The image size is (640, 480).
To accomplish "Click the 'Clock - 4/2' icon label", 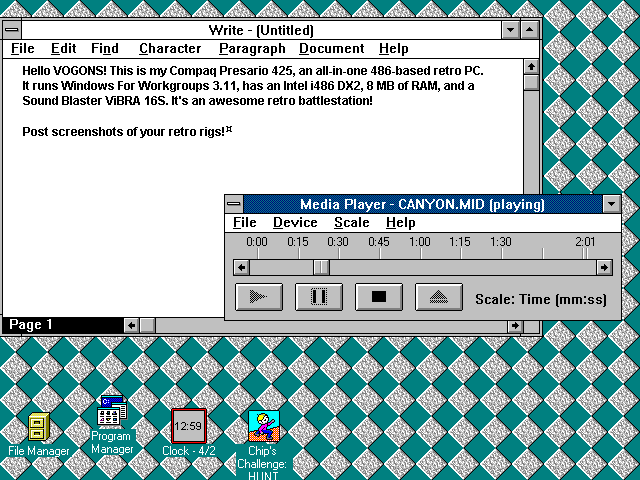I will click(x=189, y=451).
